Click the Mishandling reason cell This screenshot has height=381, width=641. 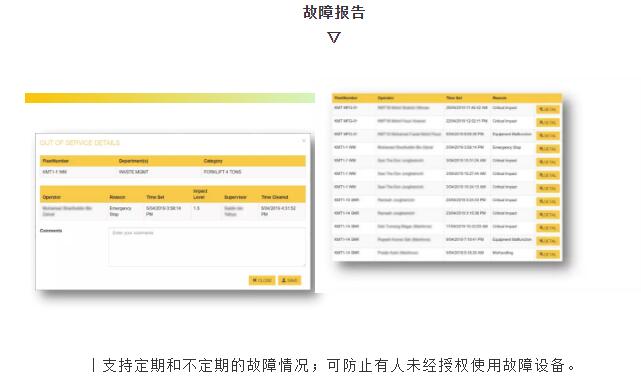(502, 253)
